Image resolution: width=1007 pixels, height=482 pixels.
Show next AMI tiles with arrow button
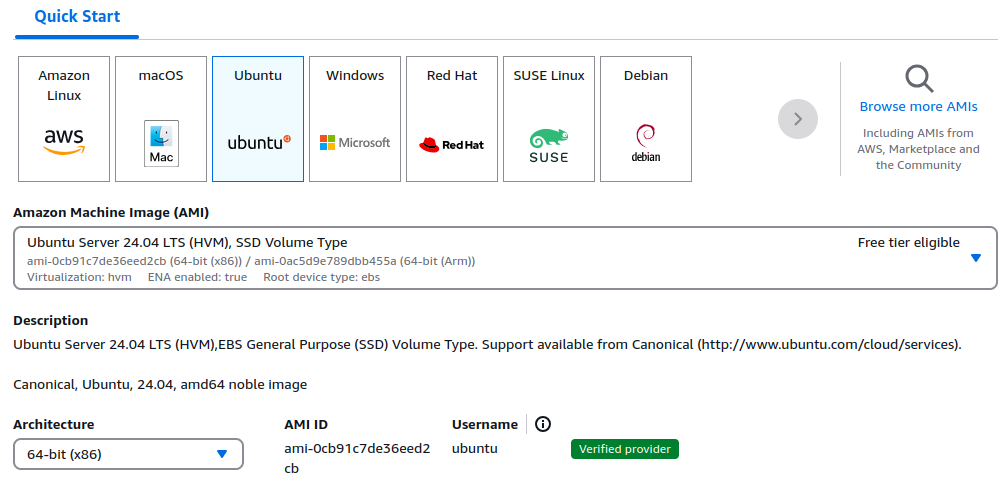798,119
